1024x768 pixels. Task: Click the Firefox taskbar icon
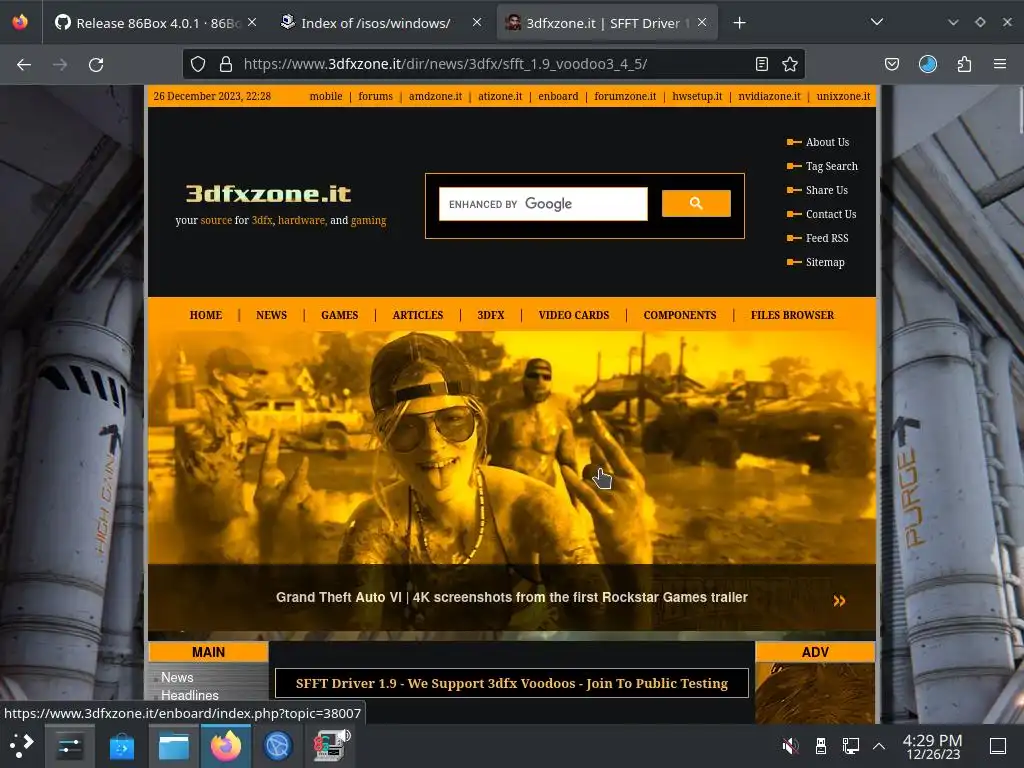point(226,746)
